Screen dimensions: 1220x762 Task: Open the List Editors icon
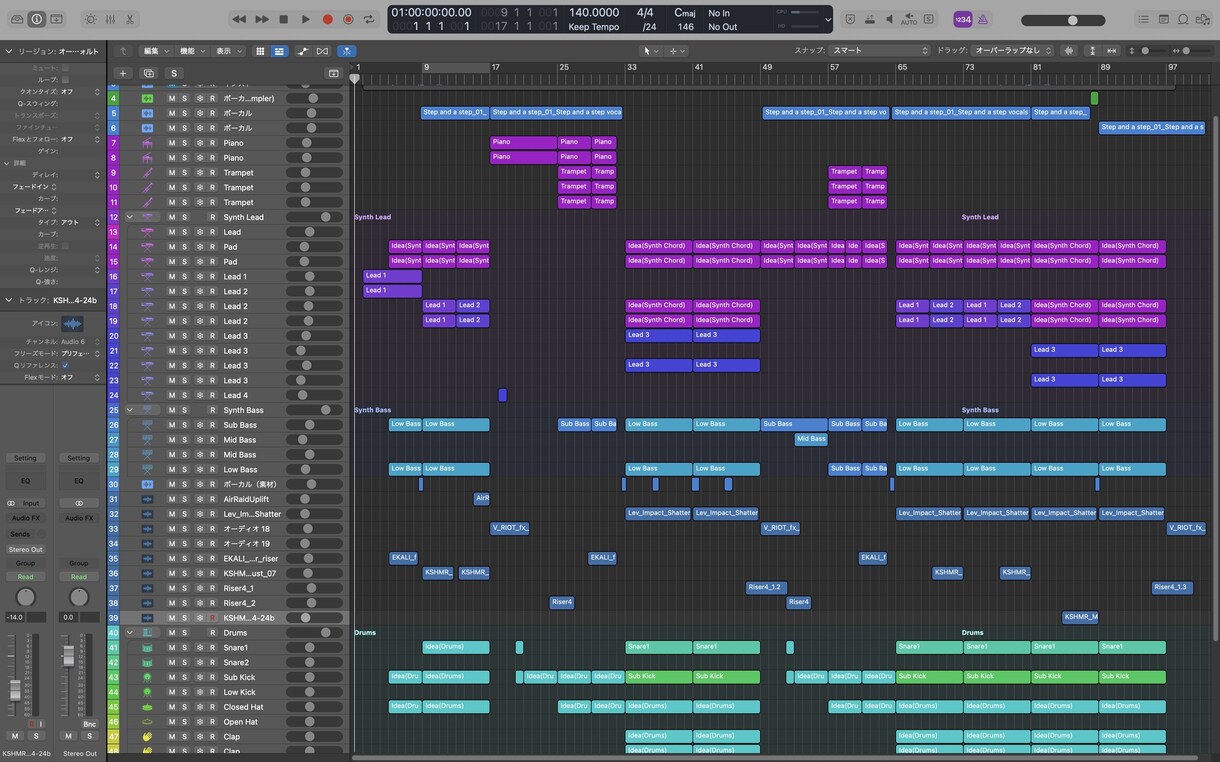(1144, 19)
